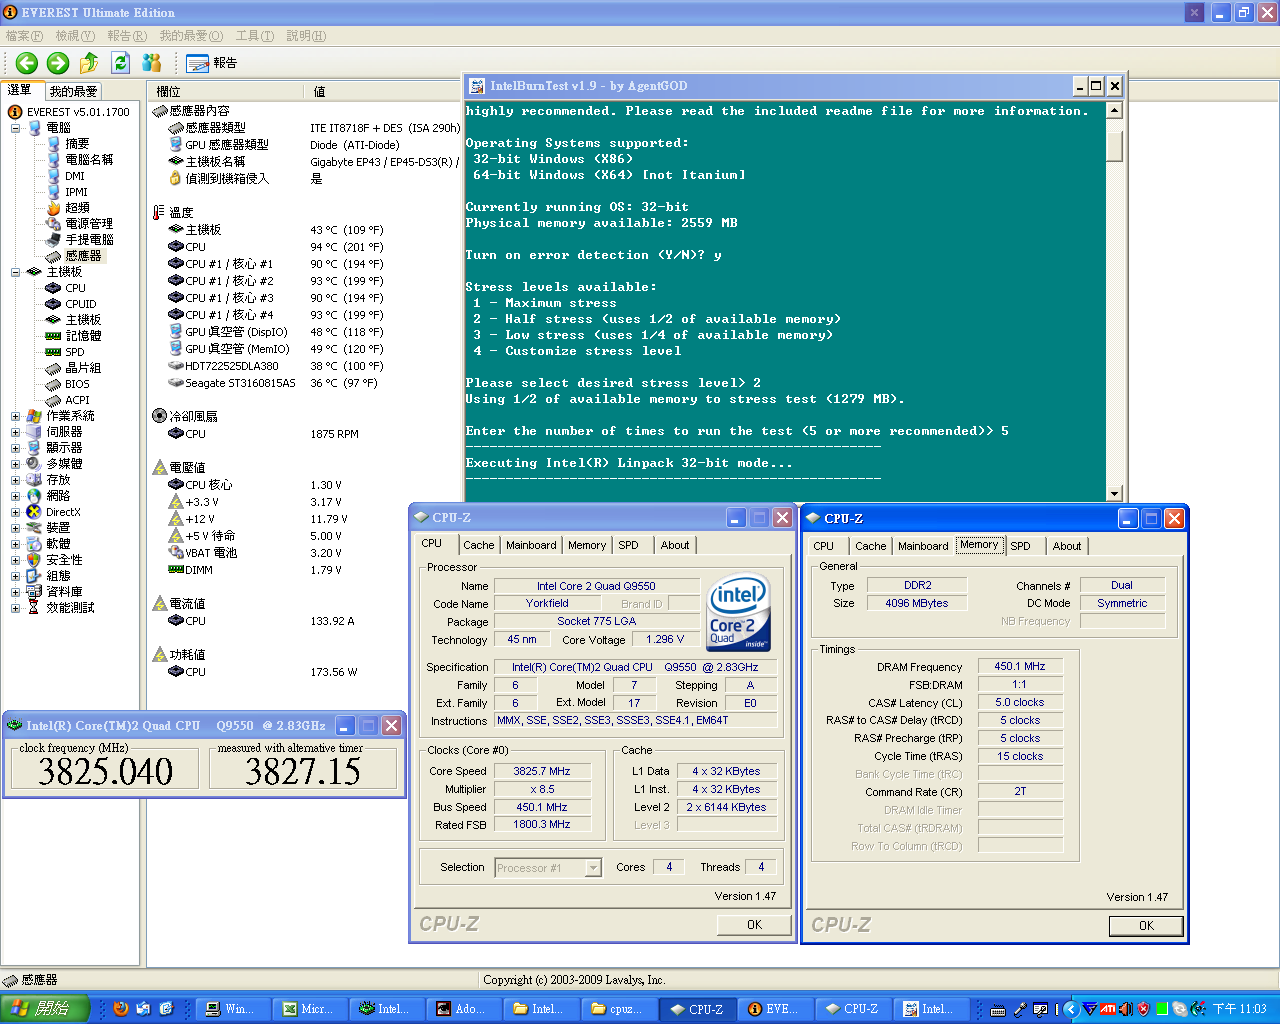Image resolution: width=1280 pixels, height=1024 pixels.
Task: Click the 電壓值 voltage warning icon in the sensor list
Action: [158, 467]
